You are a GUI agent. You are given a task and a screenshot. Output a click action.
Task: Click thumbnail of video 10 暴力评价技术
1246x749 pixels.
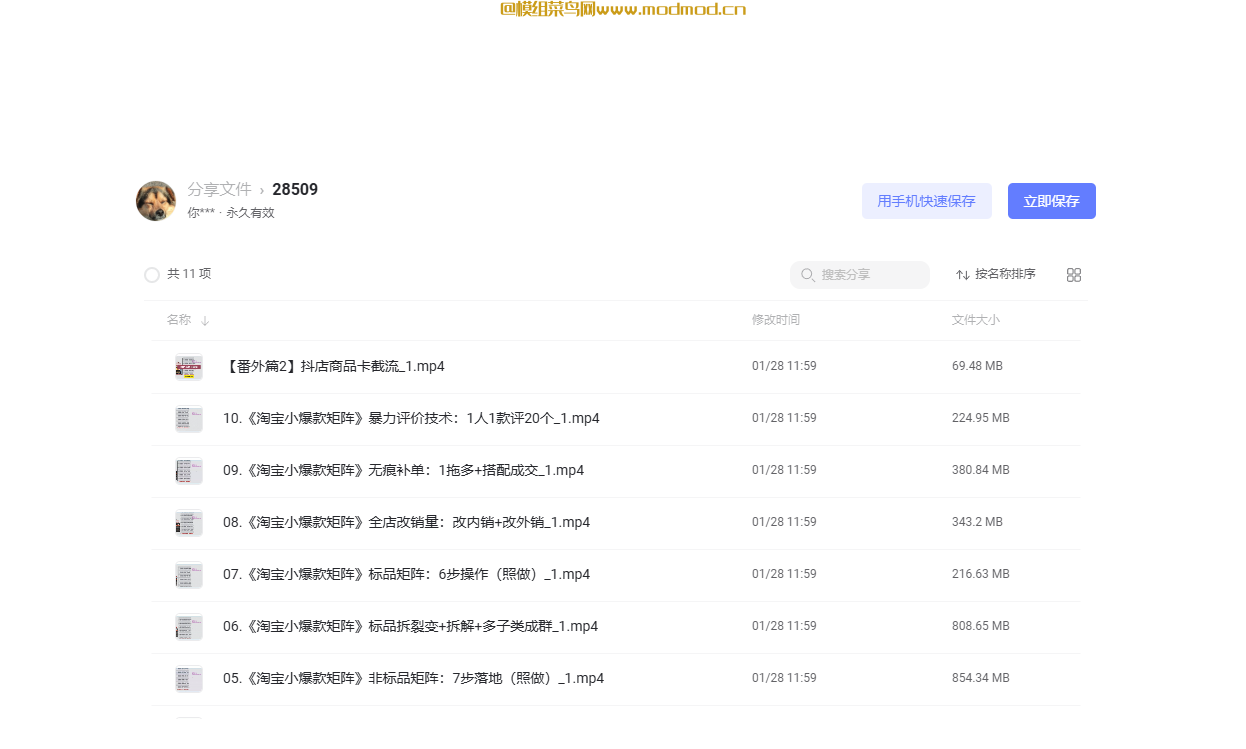coord(189,419)
